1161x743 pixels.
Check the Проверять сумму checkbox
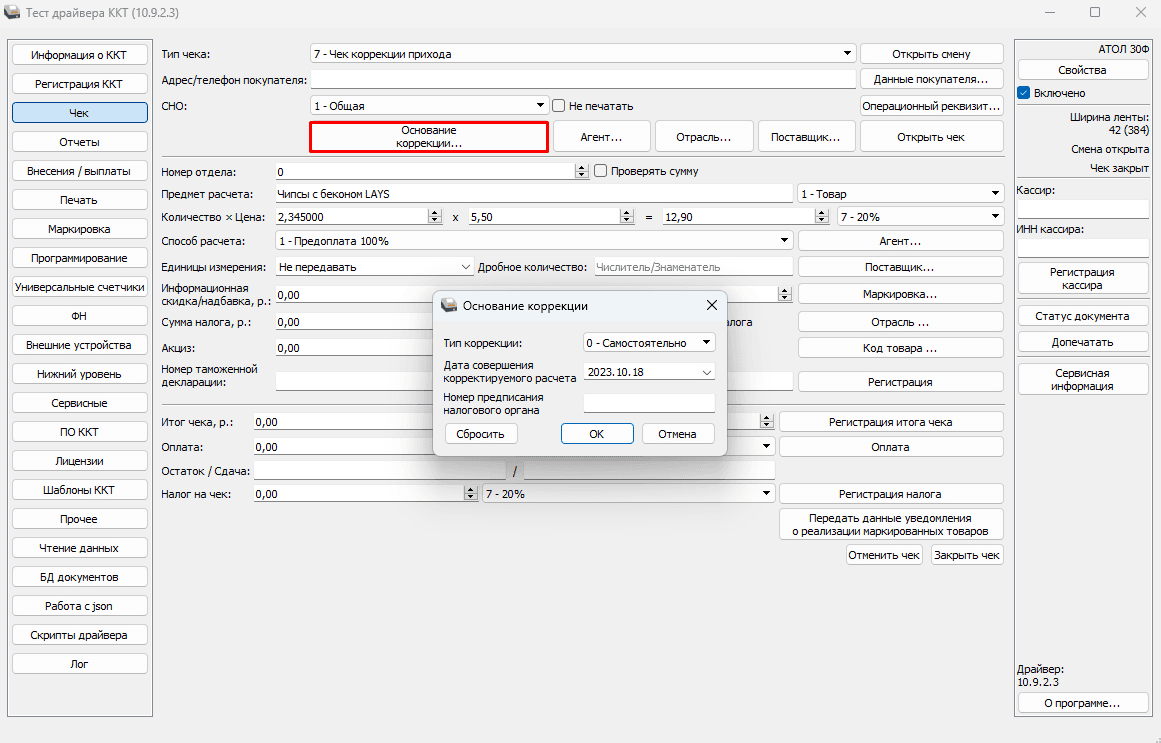pyautogui.click(x=601, y=171)
